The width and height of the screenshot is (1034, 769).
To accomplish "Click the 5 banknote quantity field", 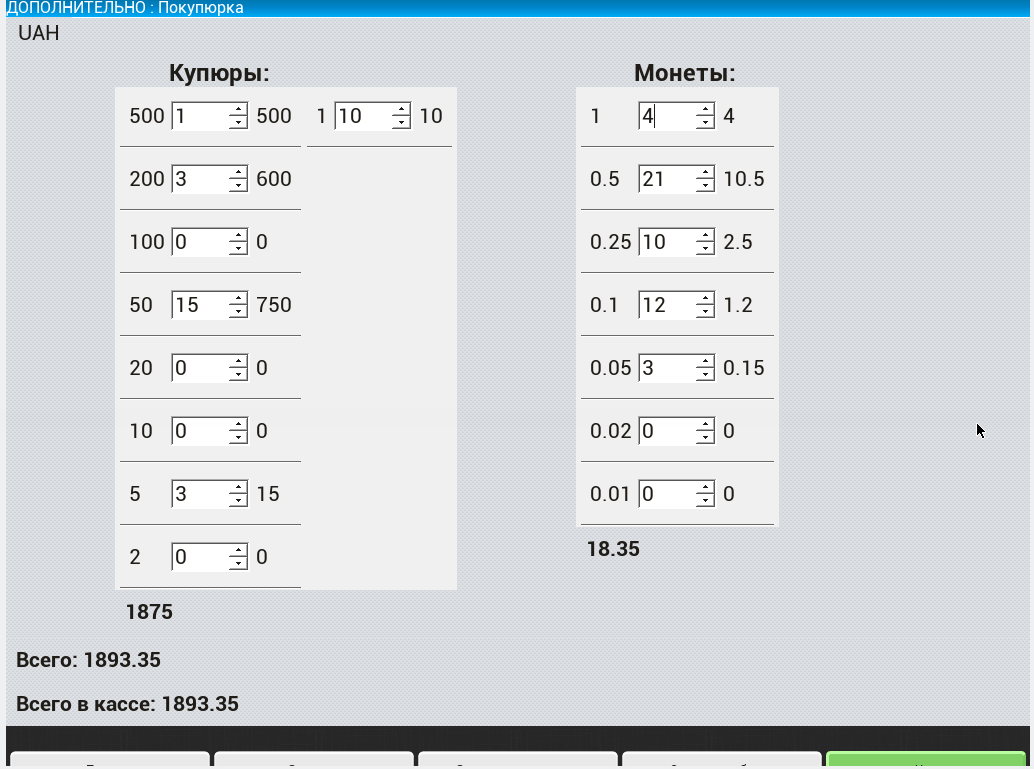I will click(200, 494).
